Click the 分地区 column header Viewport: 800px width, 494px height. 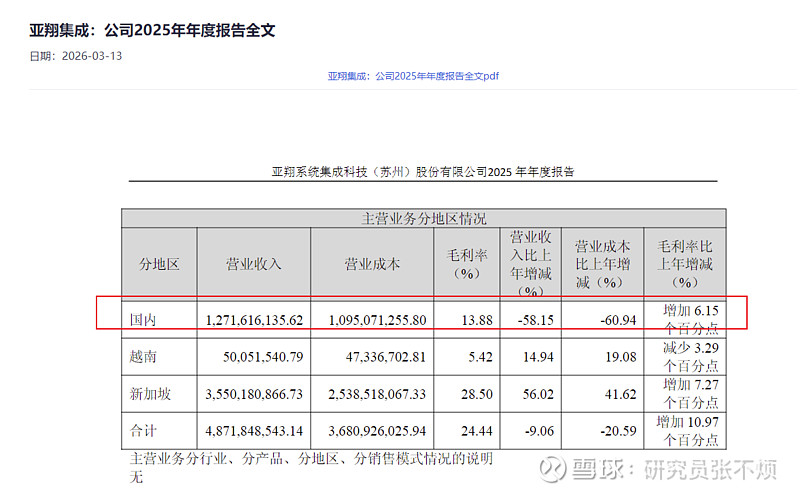159,264
